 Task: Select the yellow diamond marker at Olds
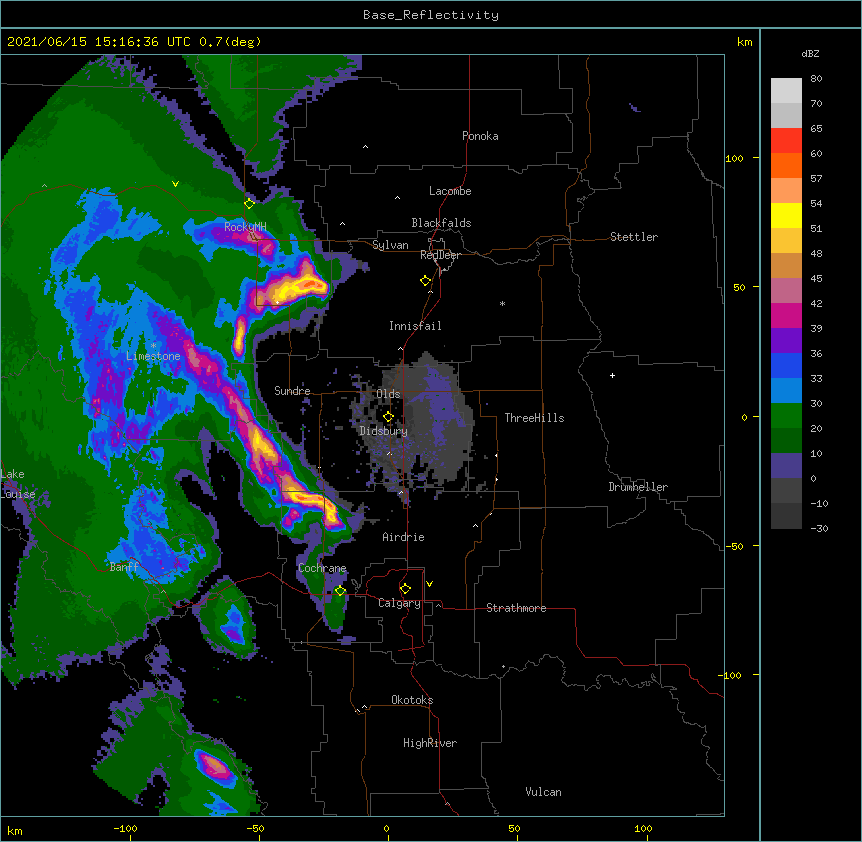point(389,417)
